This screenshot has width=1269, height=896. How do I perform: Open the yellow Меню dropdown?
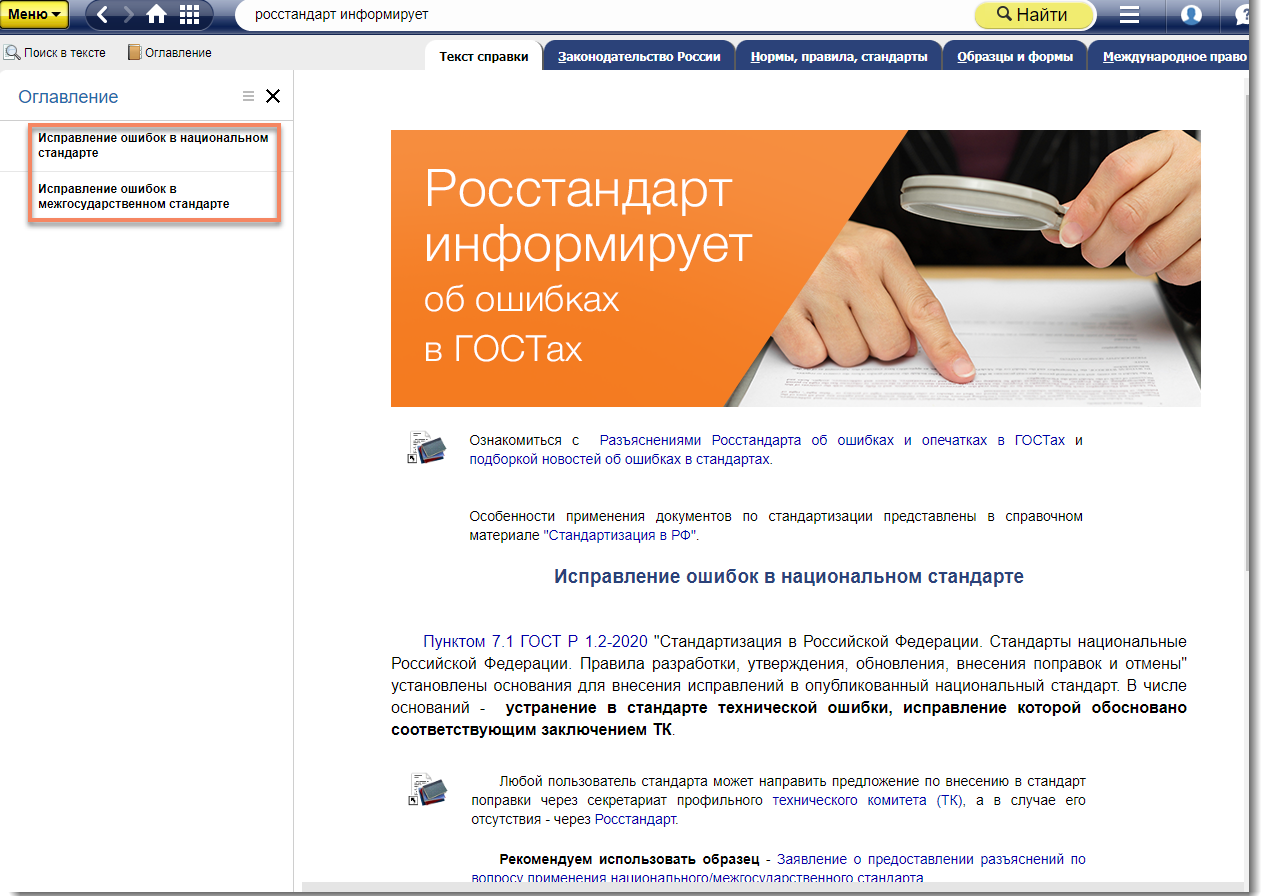(x=35, y=15)
